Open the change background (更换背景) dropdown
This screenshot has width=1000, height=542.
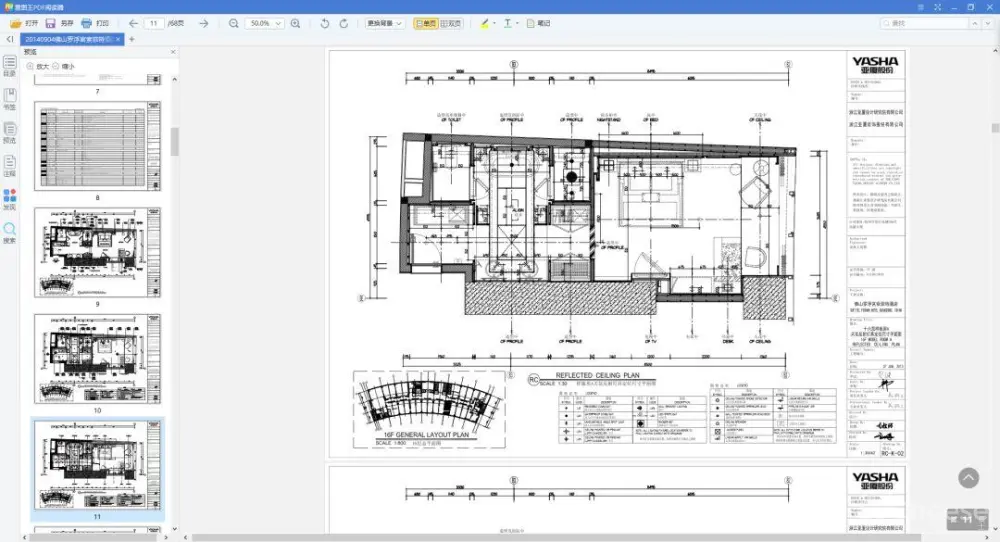[385, 23]
